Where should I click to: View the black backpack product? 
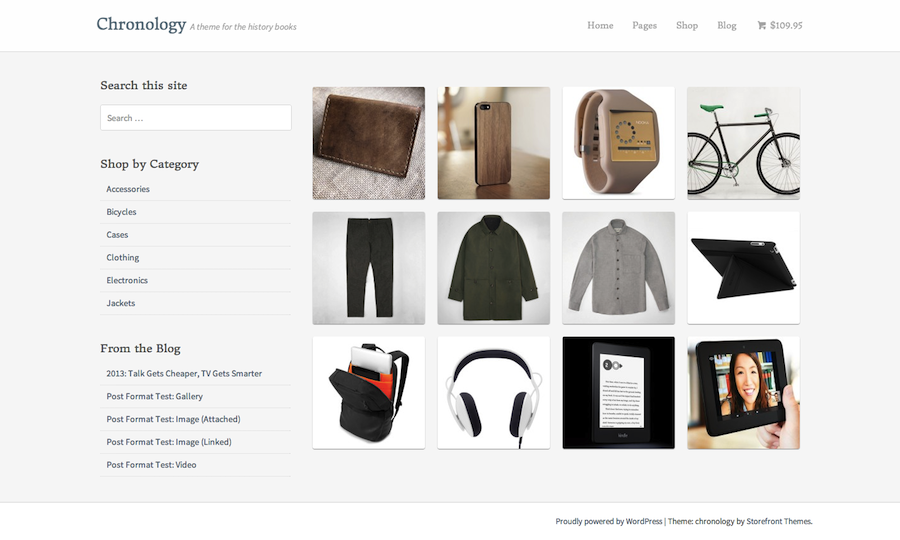pos(368,393)
